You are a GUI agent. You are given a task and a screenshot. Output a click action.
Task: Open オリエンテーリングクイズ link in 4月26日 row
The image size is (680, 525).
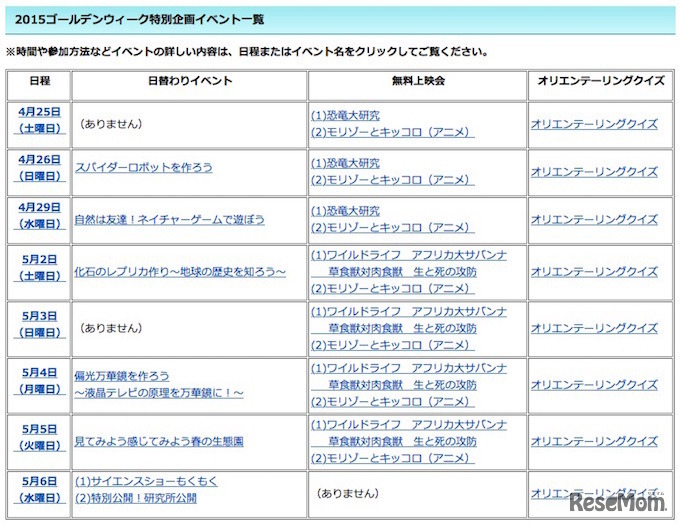coord(595,172)
